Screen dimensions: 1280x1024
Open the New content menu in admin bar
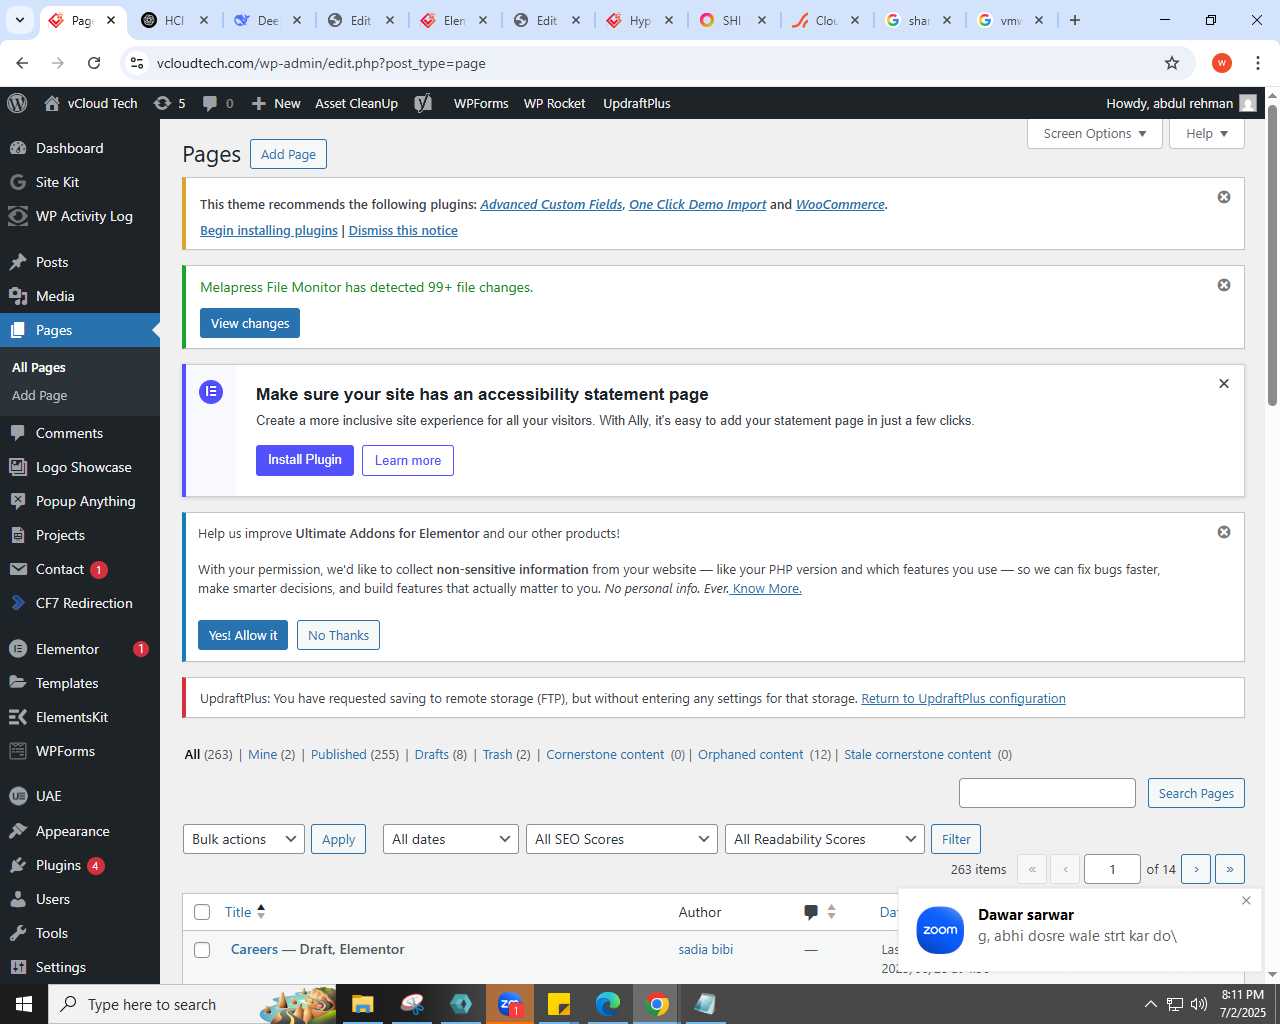click(276, 103)
